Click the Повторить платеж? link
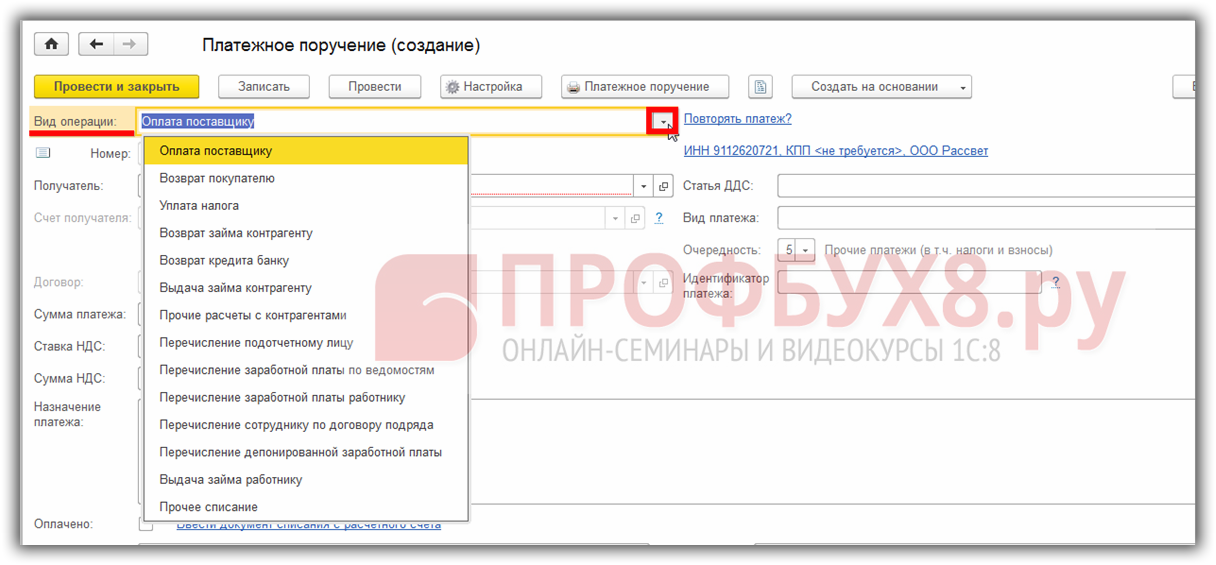 pyautogui.click(x=737, y=119)
